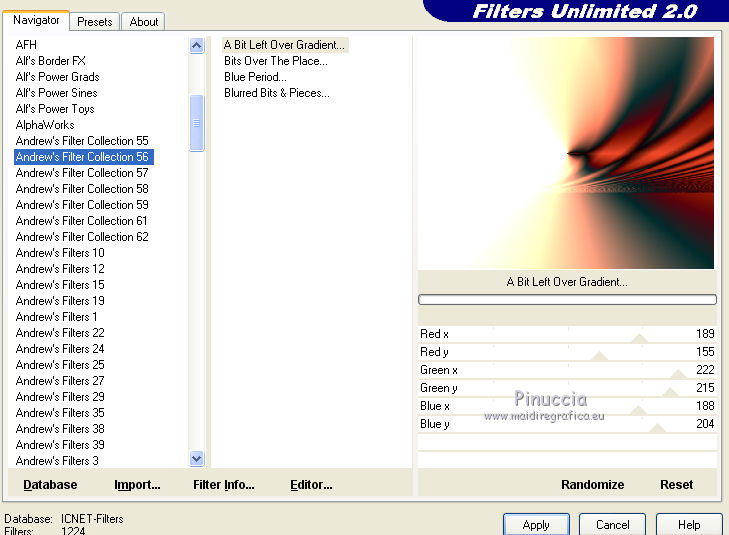Select Andrew's Filter Collection 61
Image resolution: width=729 pixels, height=535 pixels.
[82, 221]
